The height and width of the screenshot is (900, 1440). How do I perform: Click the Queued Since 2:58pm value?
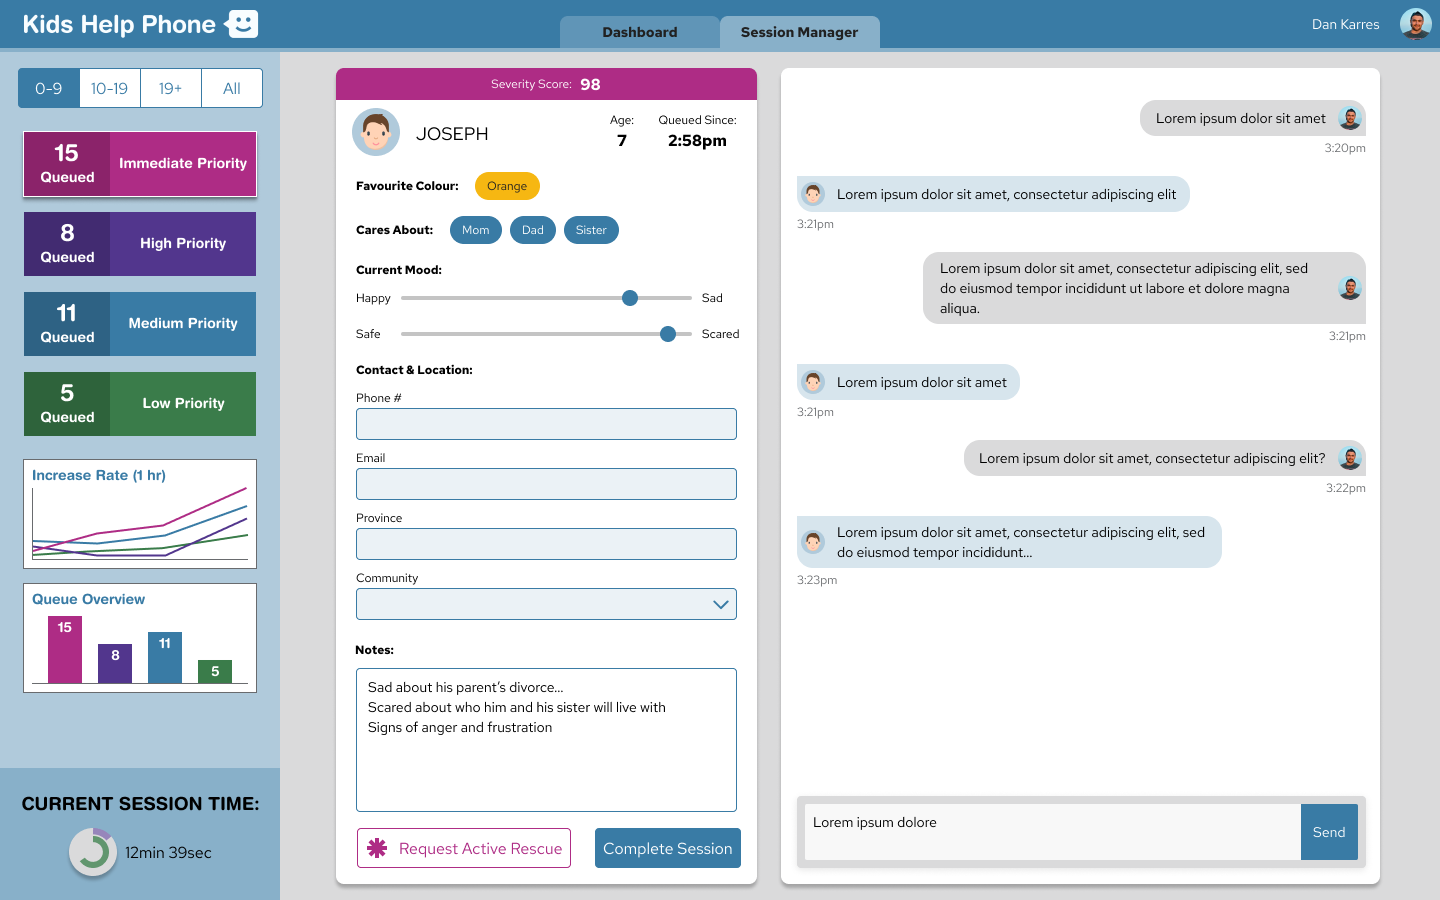coord(697,141)
